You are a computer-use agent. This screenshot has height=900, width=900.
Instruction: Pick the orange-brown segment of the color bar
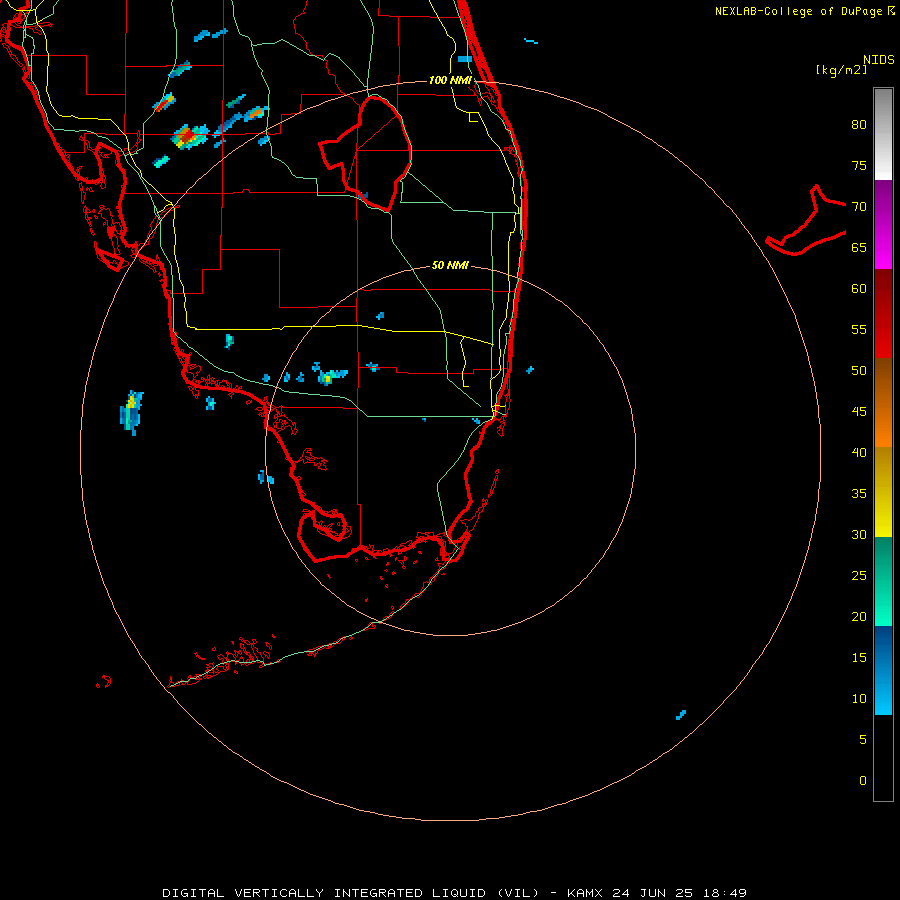[883, 402]
